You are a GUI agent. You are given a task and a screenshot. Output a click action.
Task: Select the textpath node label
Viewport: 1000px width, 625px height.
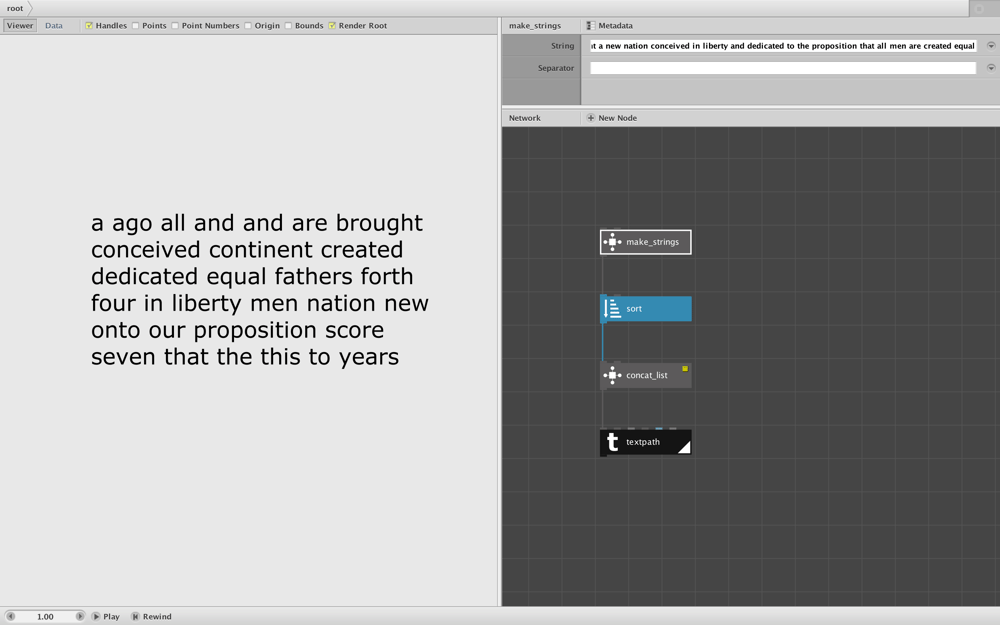tap(643, 442)
